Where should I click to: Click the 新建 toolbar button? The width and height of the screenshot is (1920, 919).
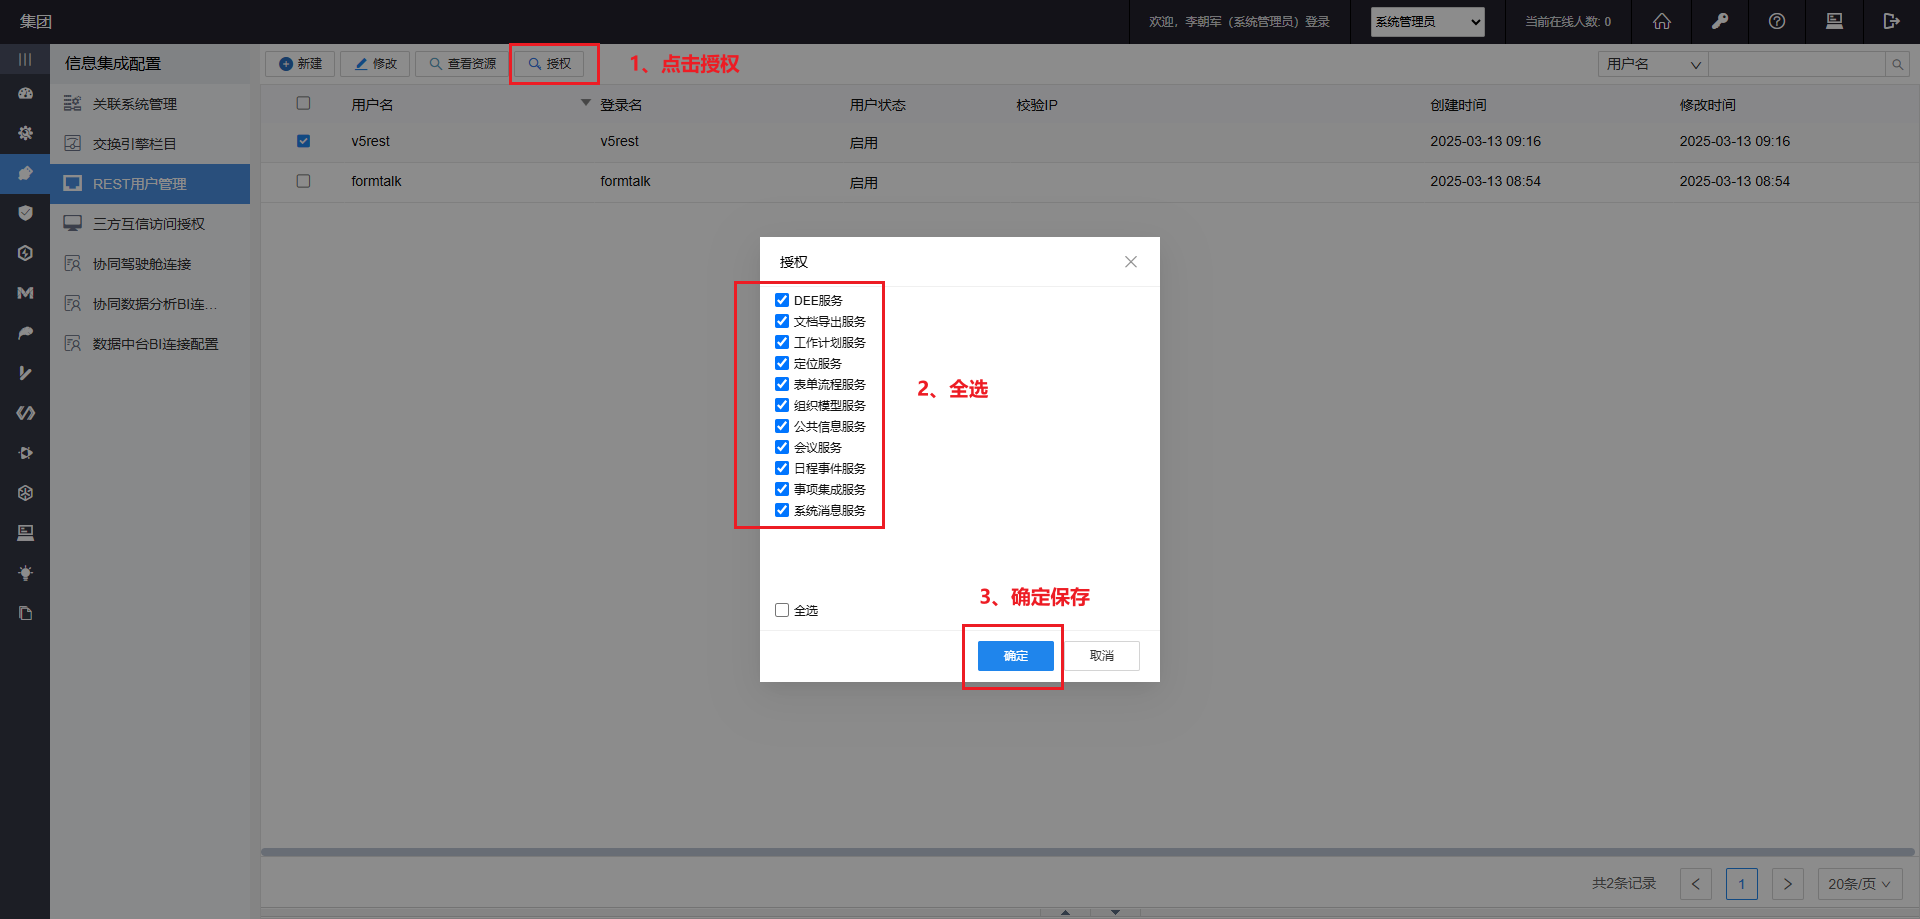[300, 64]
